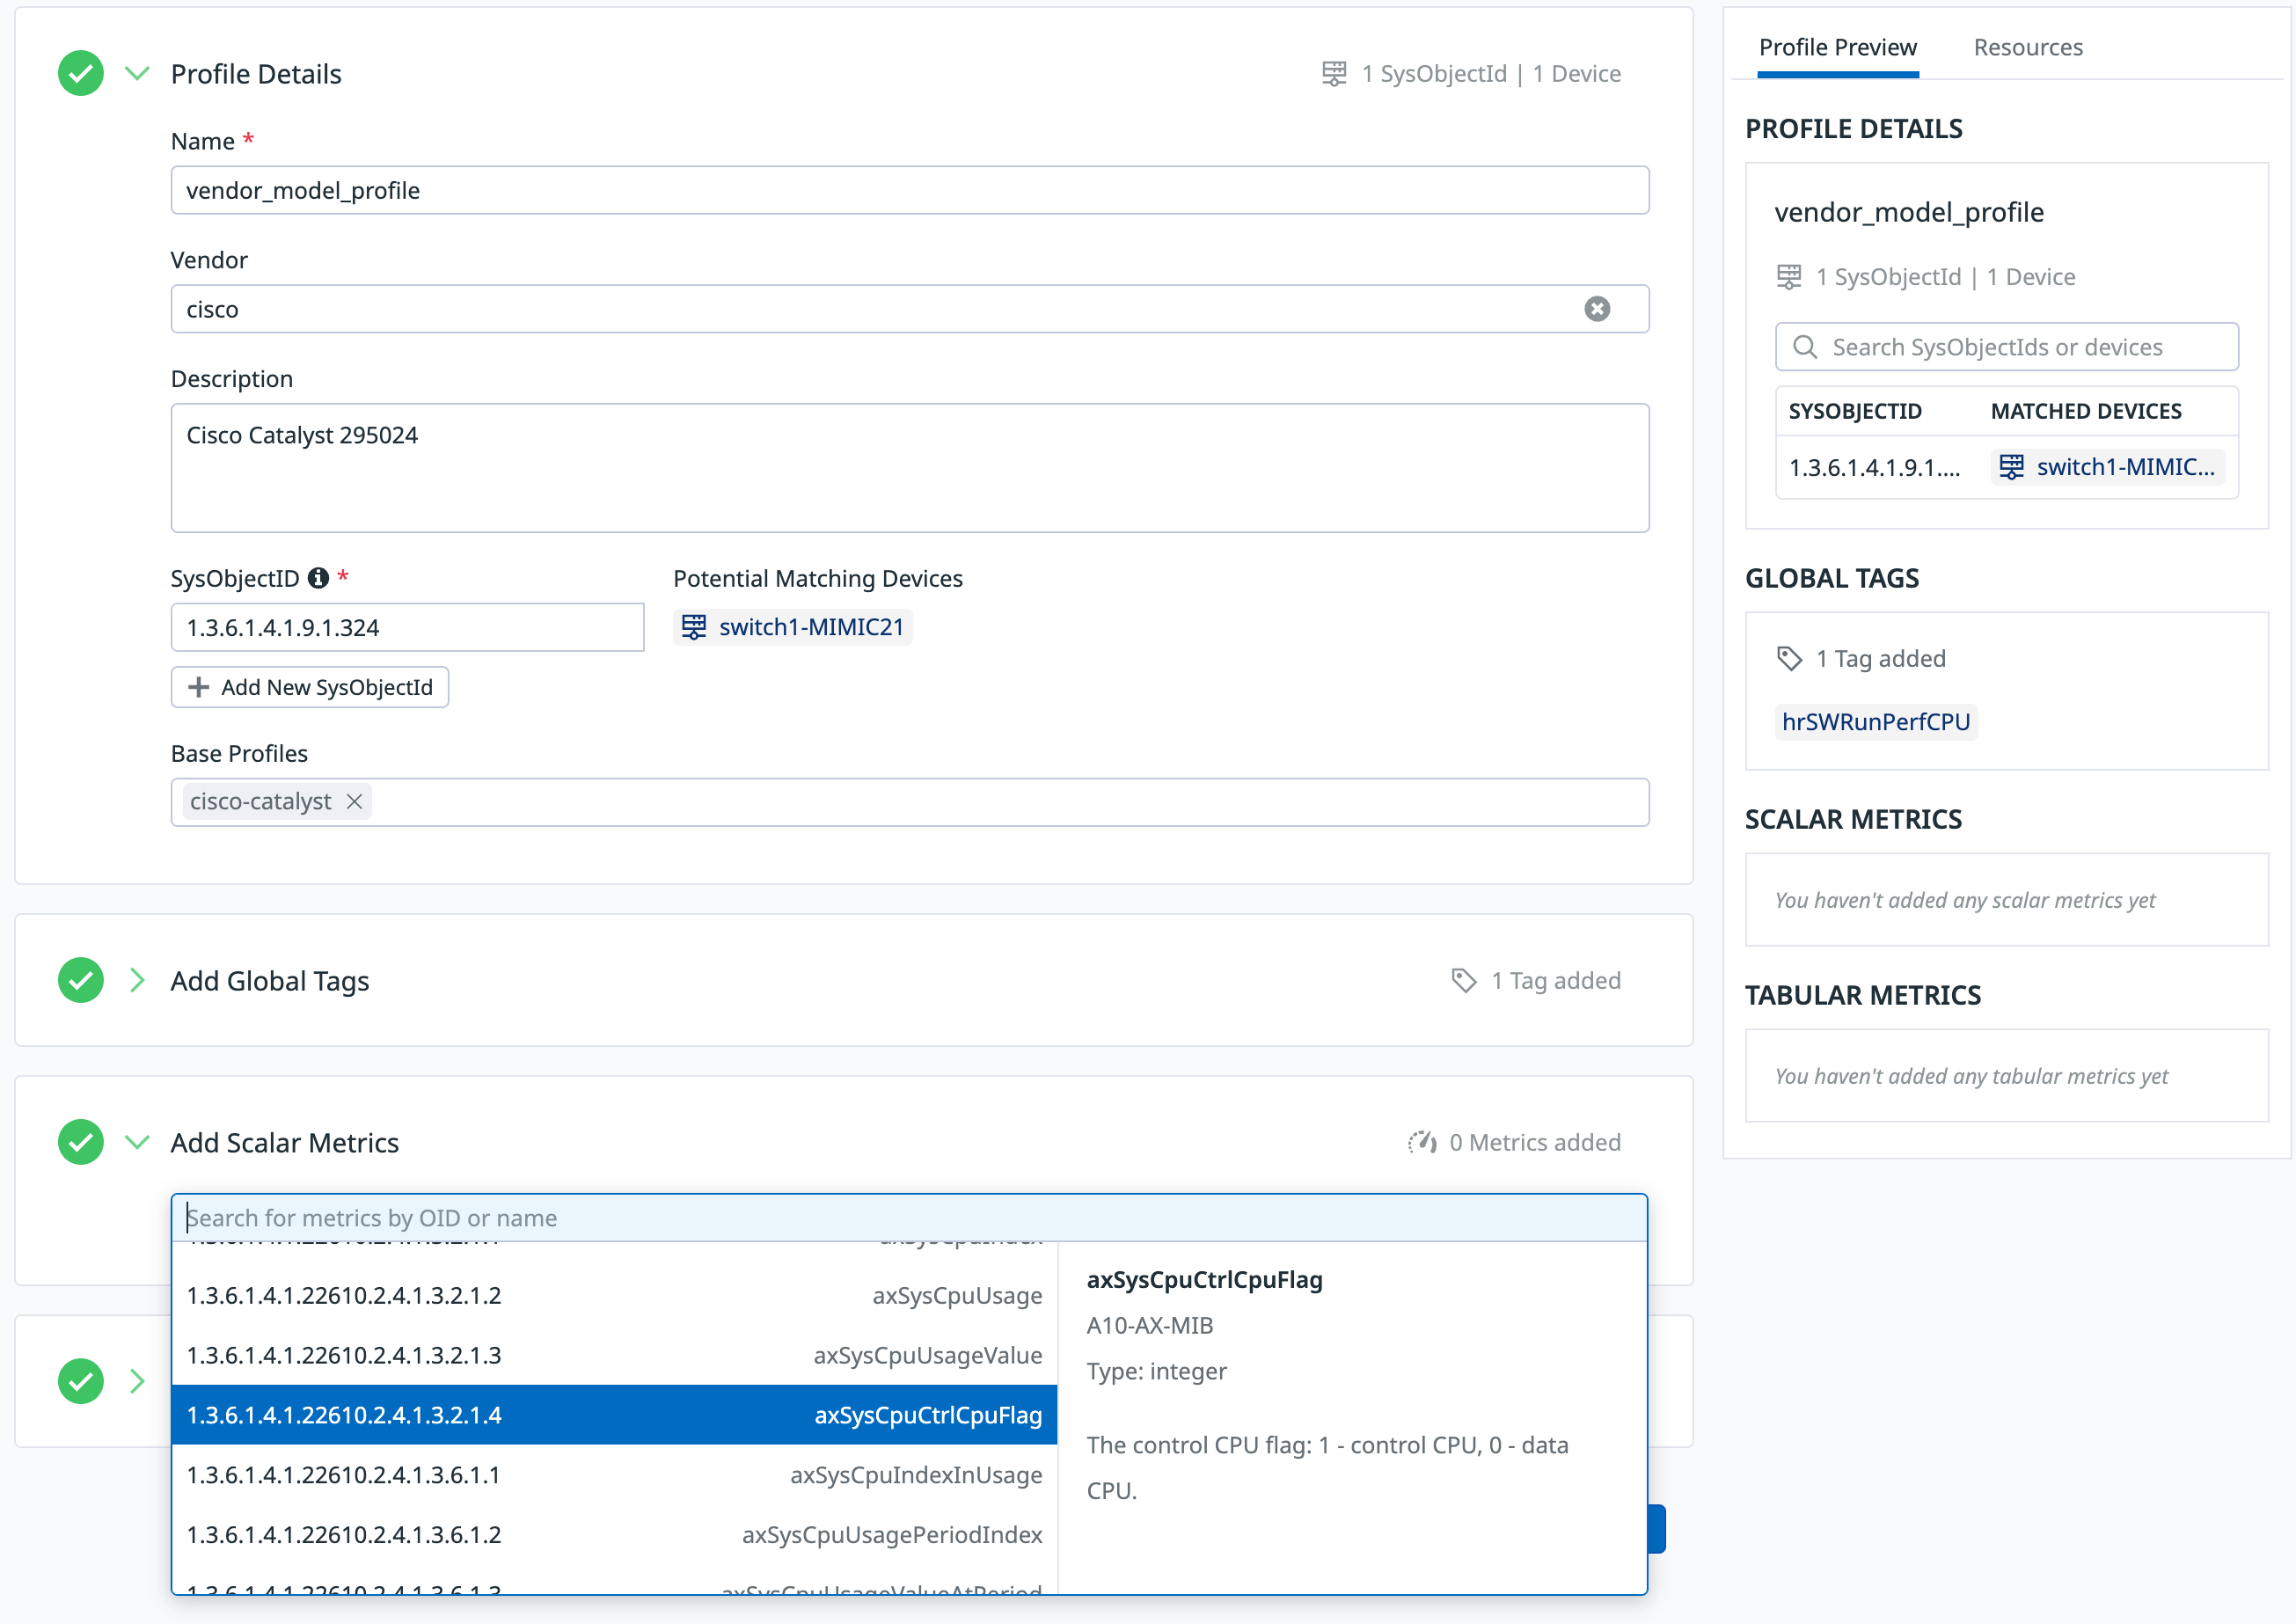The image size is (2296, 1624).
Task: Remove the cisco-catalyst base profile chip
Action: coord(354,801)
